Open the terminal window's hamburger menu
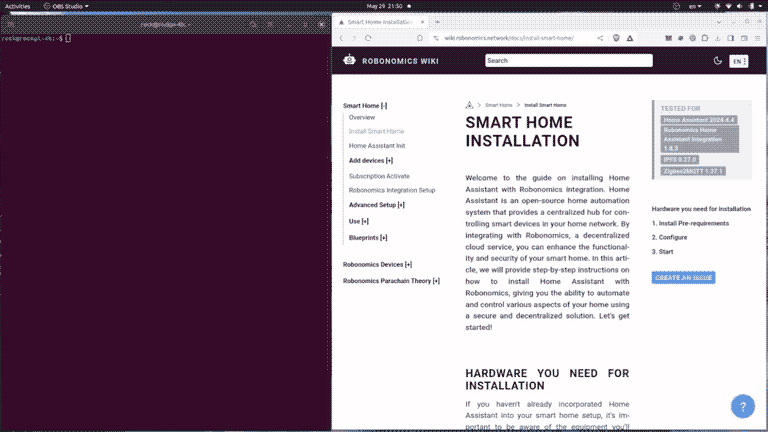This screenshot has height=432, width=768. click(x=270, y=24)
